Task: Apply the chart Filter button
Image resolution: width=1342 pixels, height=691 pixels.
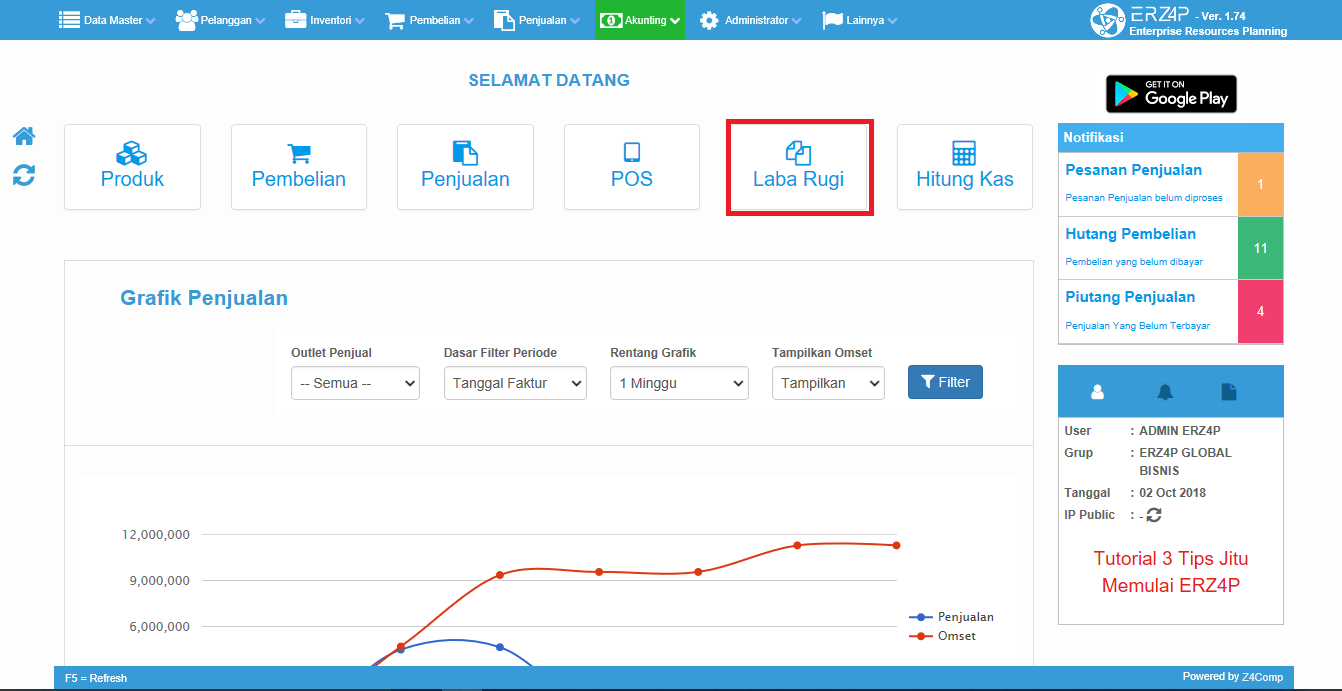Action: click(945, 382)
